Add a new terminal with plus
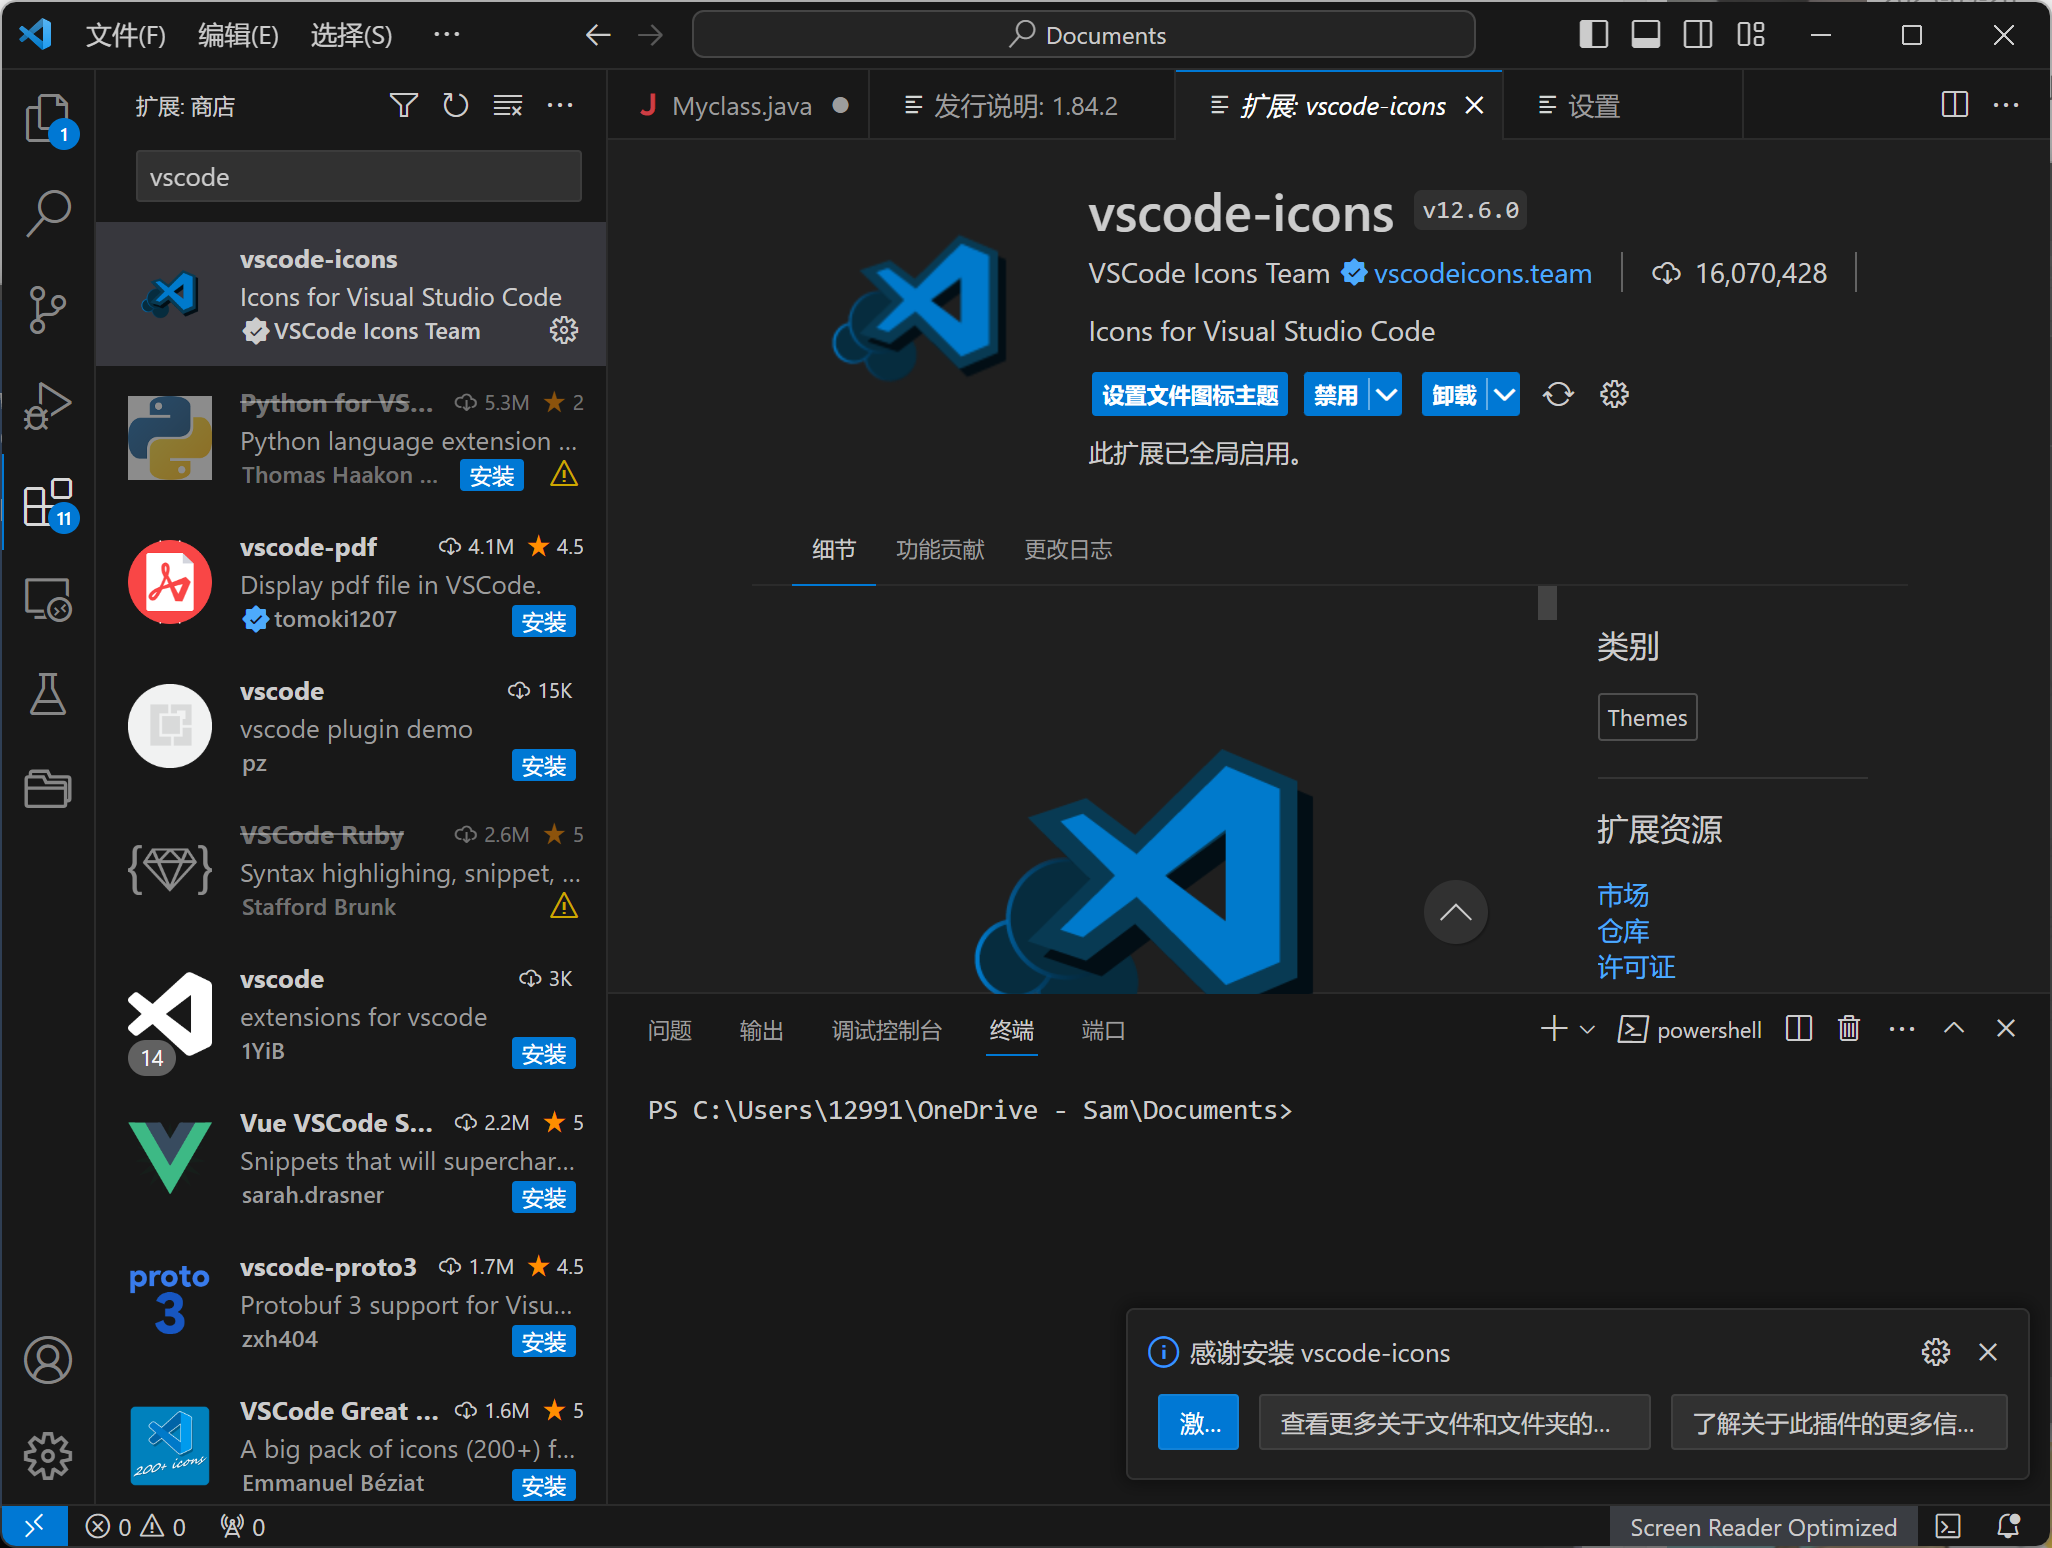This screenshot has width=2052, height=1548. click(x=1554, y=1029)
